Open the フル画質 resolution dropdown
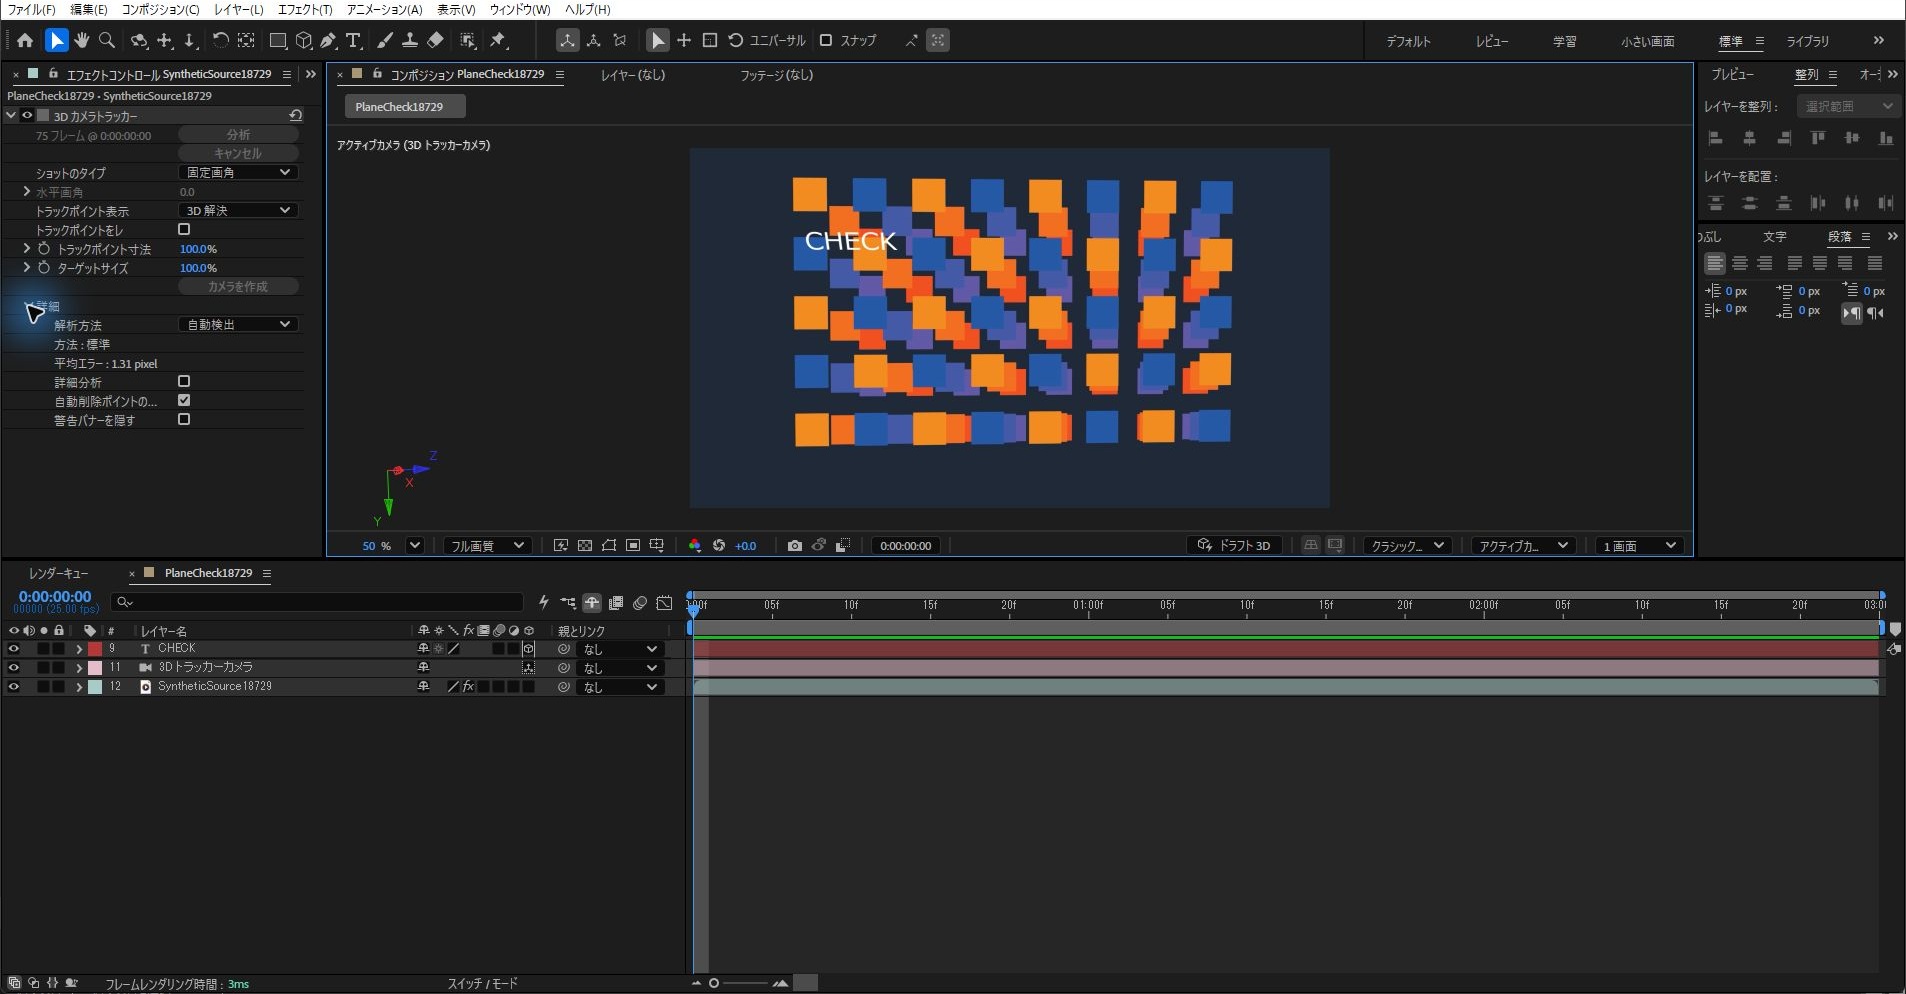The height and width of the screenshot is (994, 1906). pyautogui.click(x=487, y=545)
